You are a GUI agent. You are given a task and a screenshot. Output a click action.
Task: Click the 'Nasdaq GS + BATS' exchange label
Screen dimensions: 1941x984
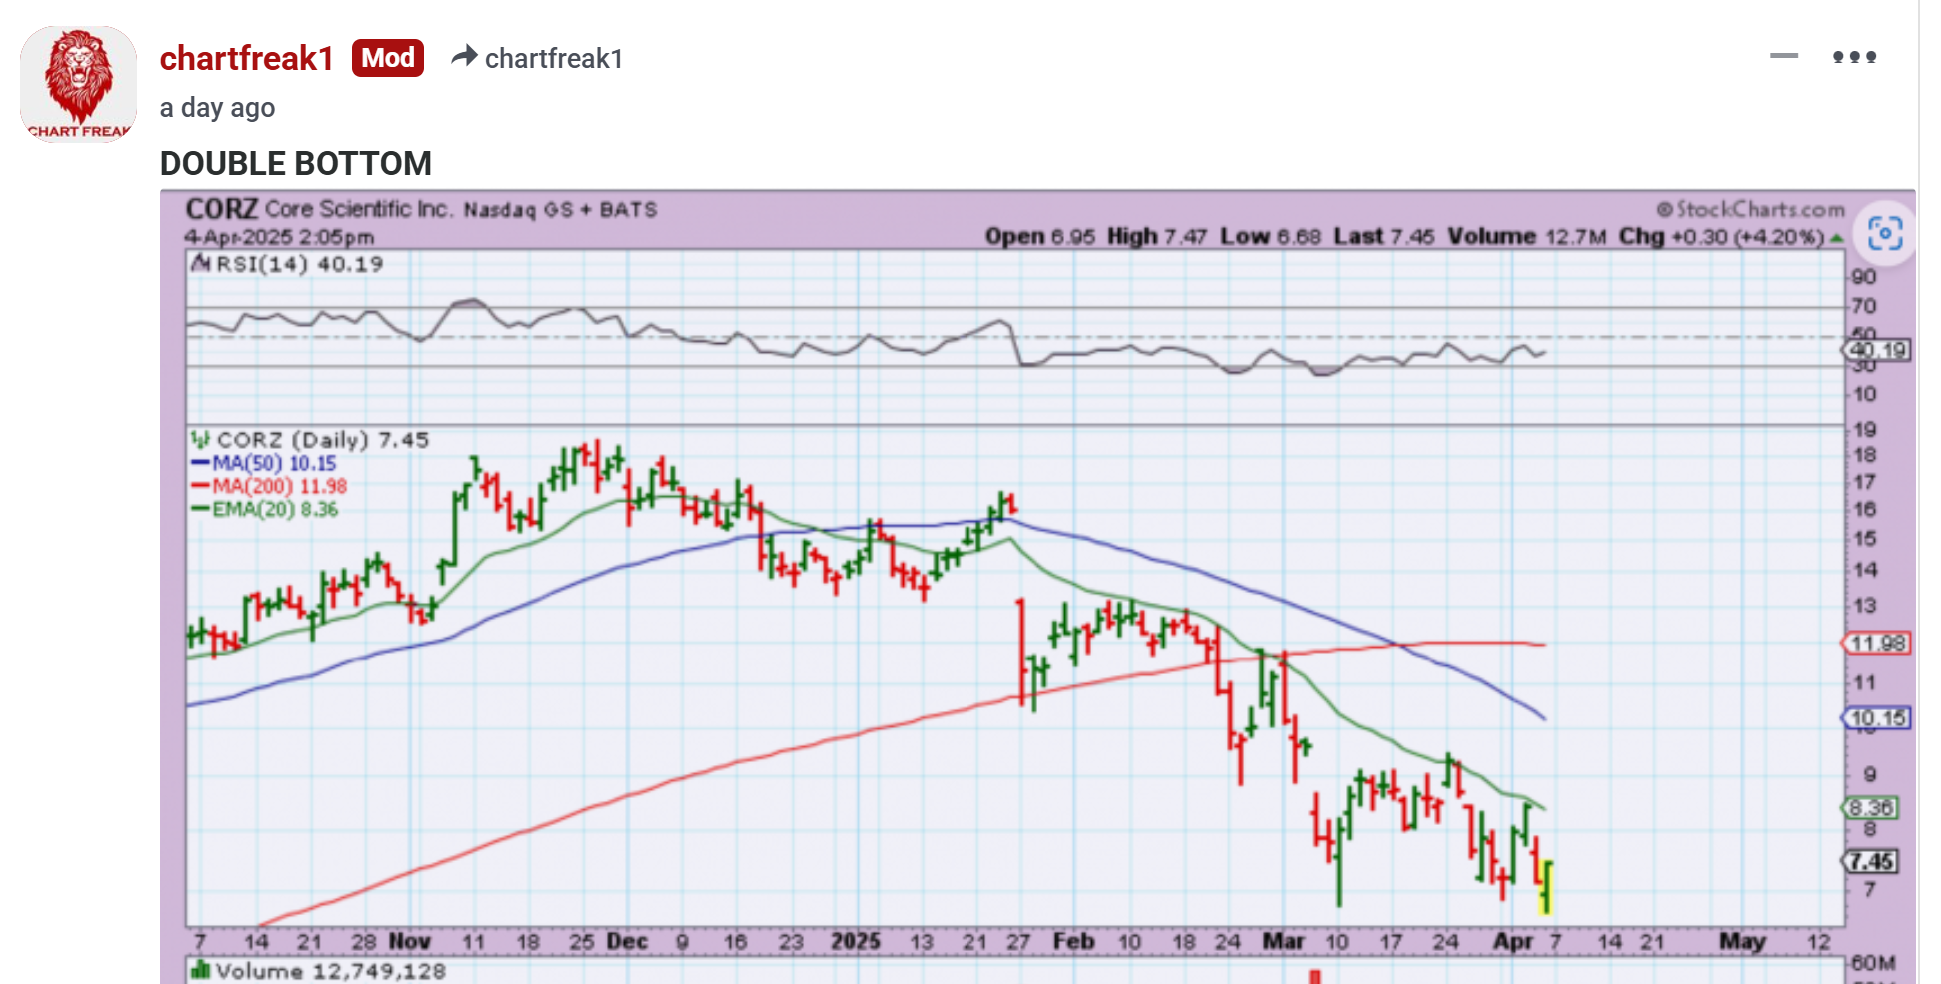(560, 210)
